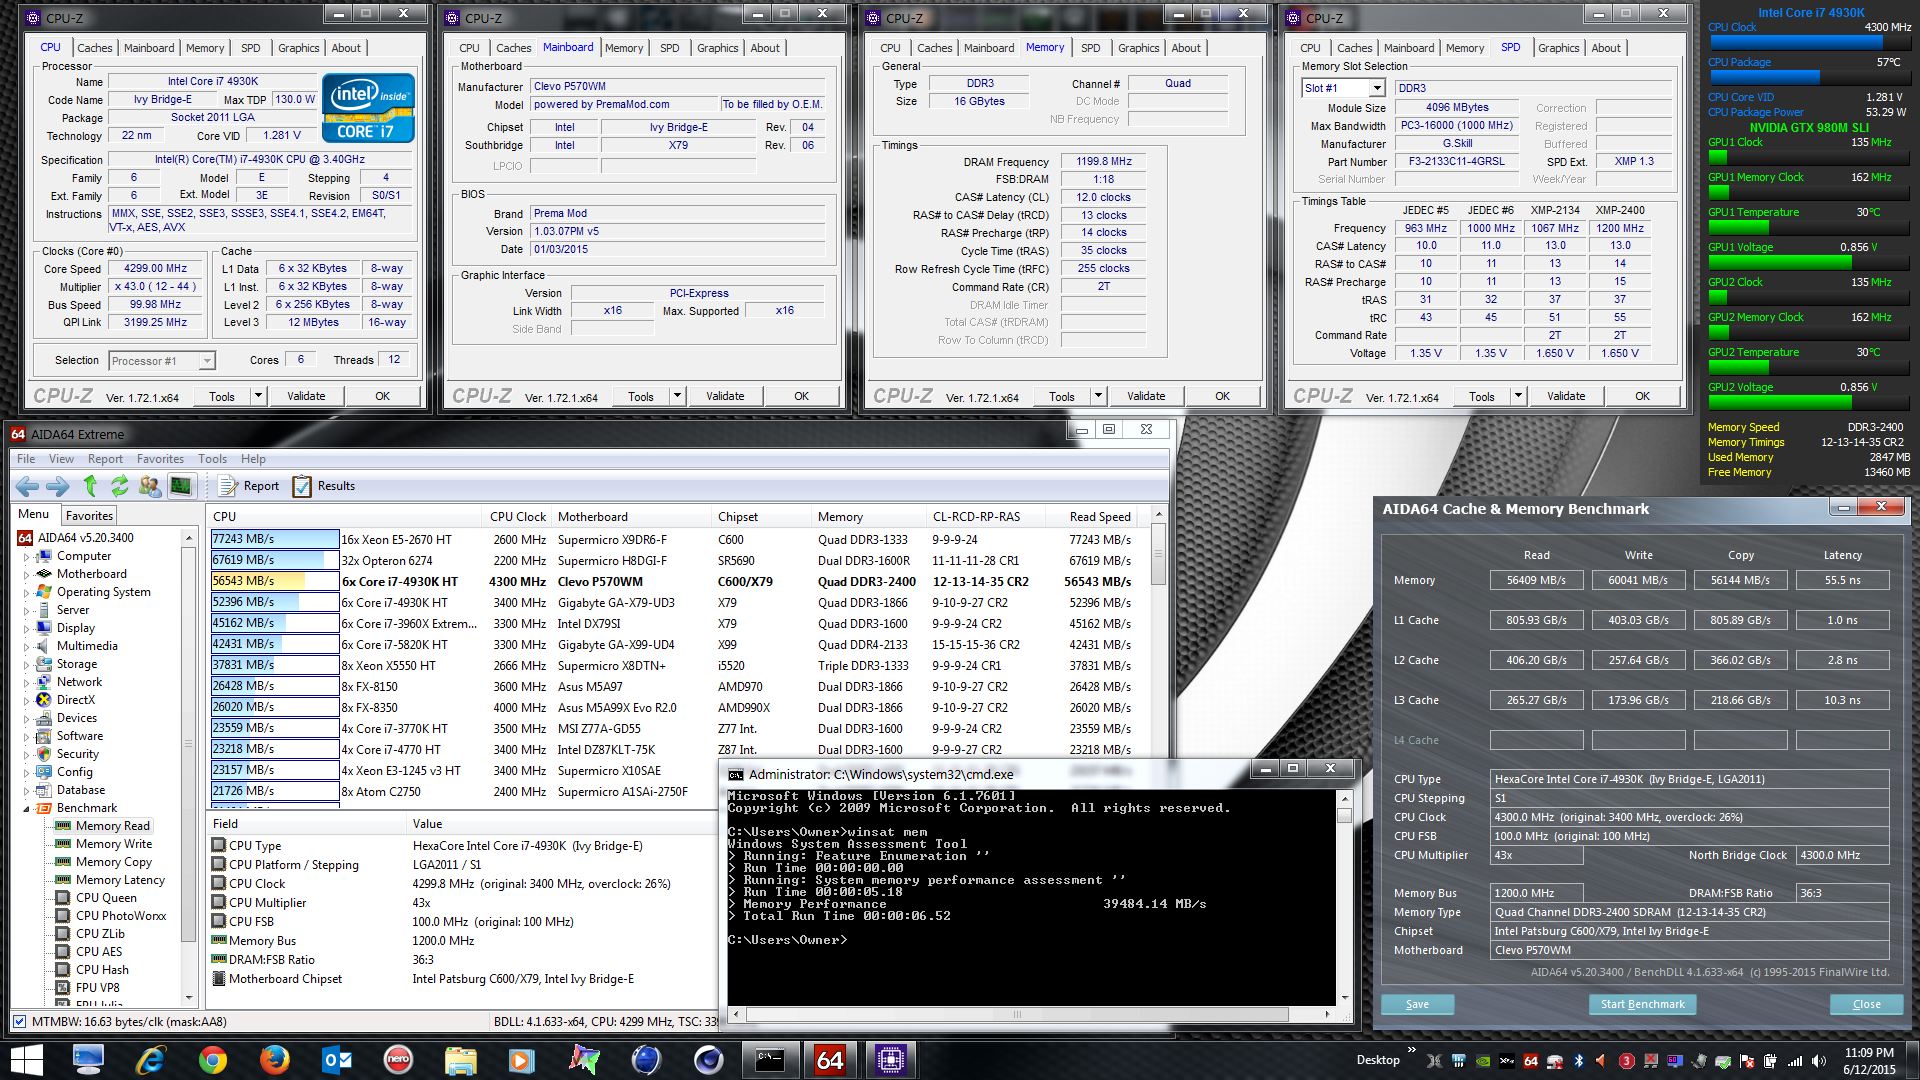The height and width of the screenshot is (1080, 1920).
Task: Click the AIDA64 icon in the Windows taskbar
Action: point(829,1059)
